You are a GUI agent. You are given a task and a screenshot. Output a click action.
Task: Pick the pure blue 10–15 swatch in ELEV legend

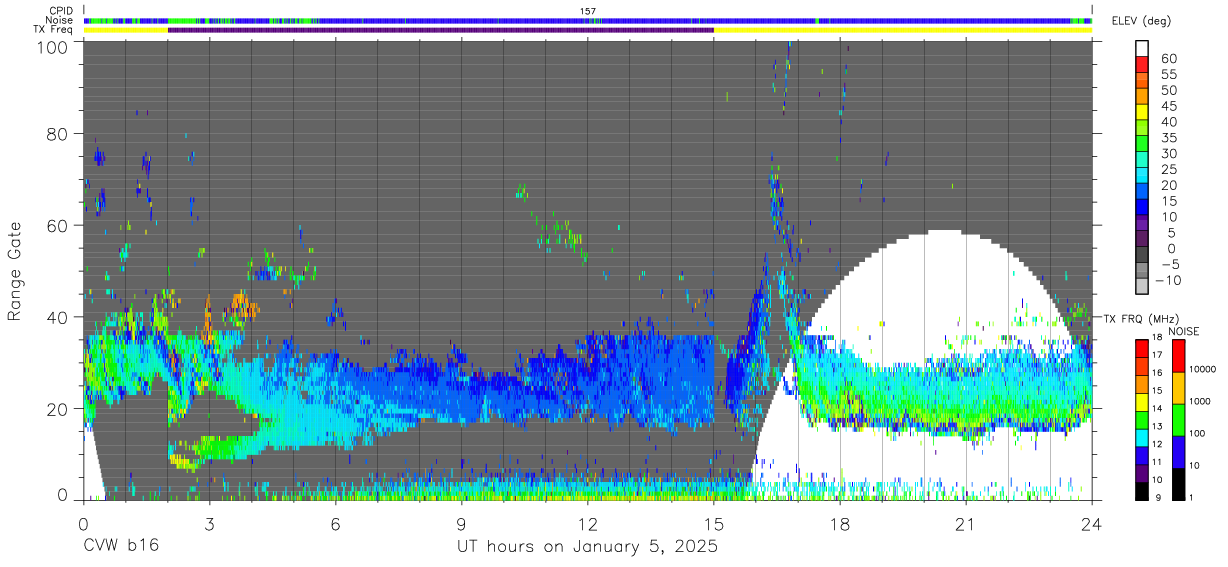click(x=1141, y=207)
